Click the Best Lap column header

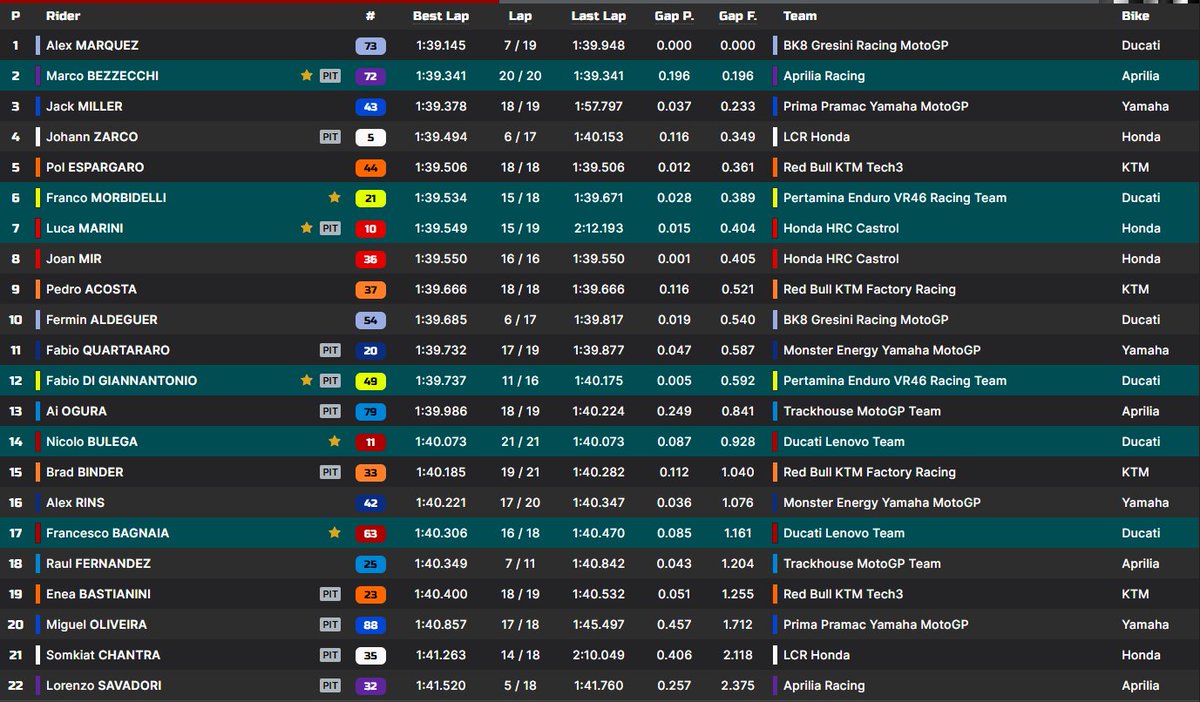click(x=440, y=16)
